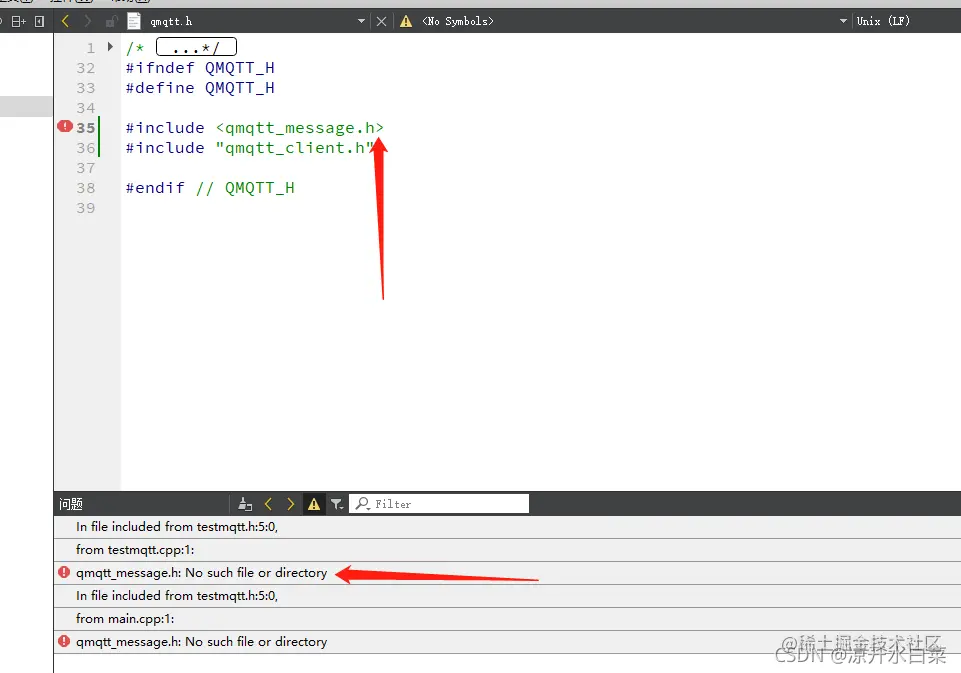Image resolution: width=961 pixels, height=673 pixels.
Task: Click line number 36
Action: (86, 148)
